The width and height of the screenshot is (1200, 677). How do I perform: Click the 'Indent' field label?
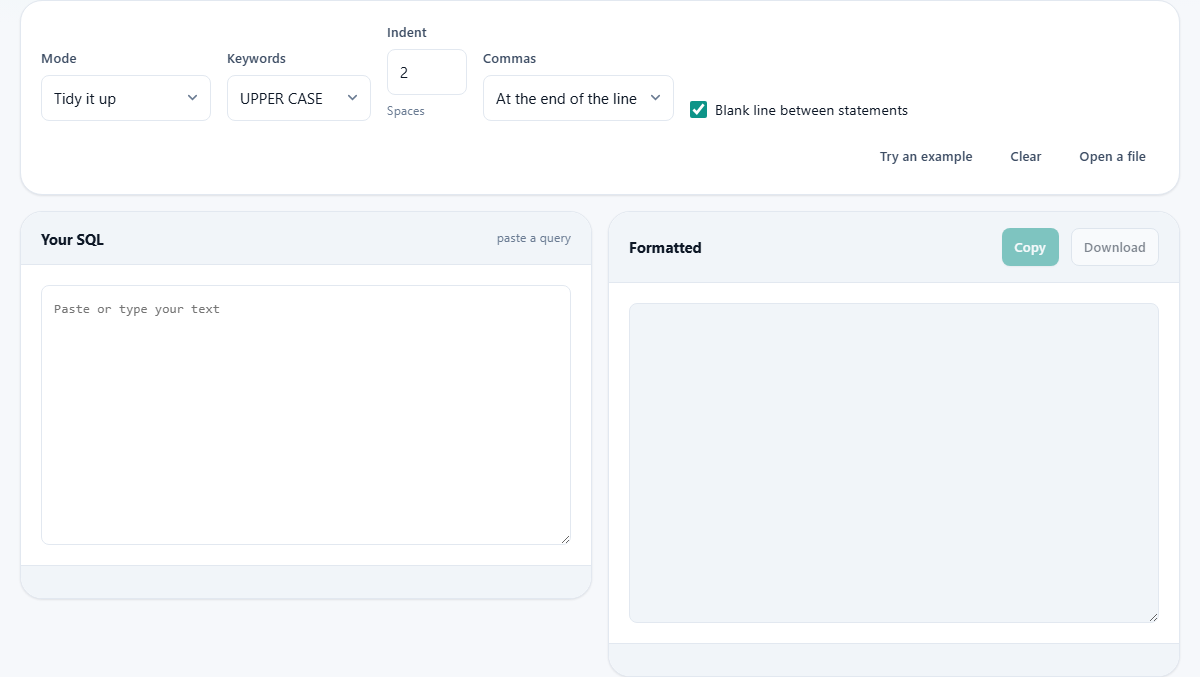407,32
